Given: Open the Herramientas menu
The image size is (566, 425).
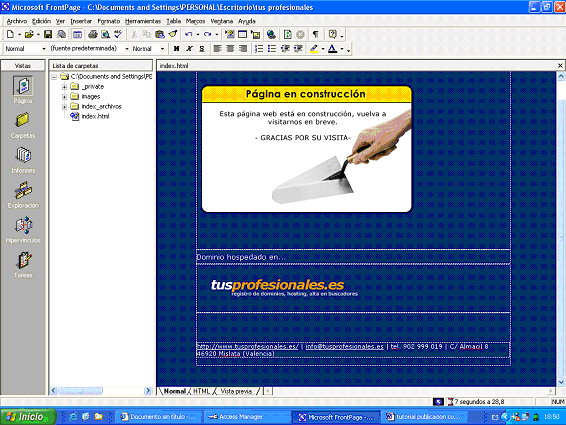Looking at the screenshot, I should 143,21.
